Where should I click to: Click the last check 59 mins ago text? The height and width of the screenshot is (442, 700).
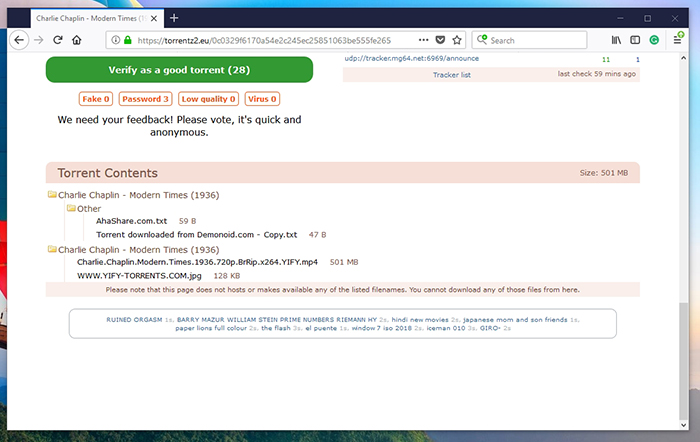click(596, 74)
